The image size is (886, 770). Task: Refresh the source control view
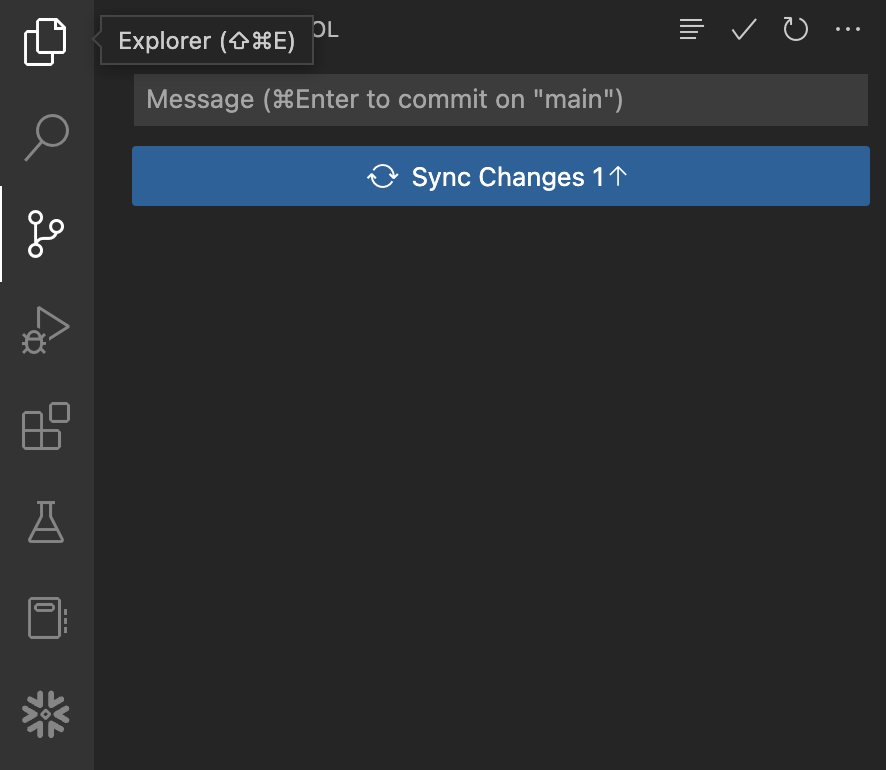point(795,29)
